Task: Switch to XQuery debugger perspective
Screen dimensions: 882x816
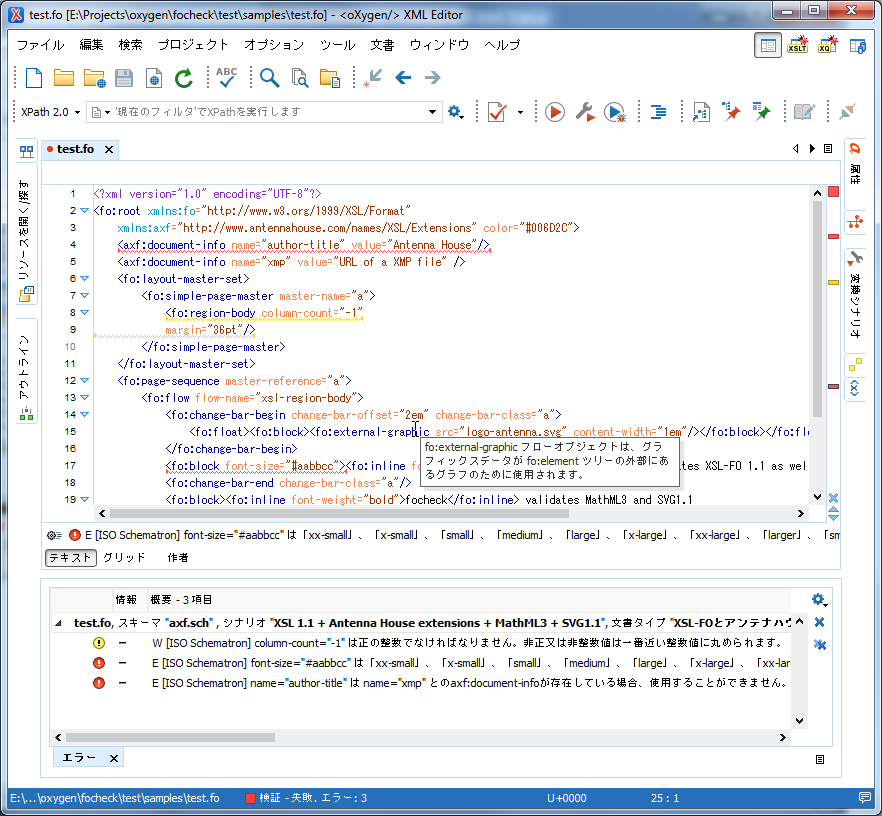Action: point(827,44)
